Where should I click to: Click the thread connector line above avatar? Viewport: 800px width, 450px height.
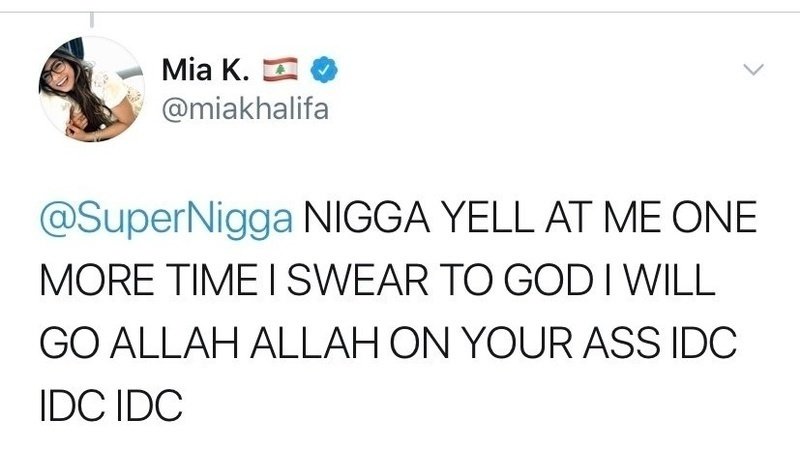click(x=92, y=20)
